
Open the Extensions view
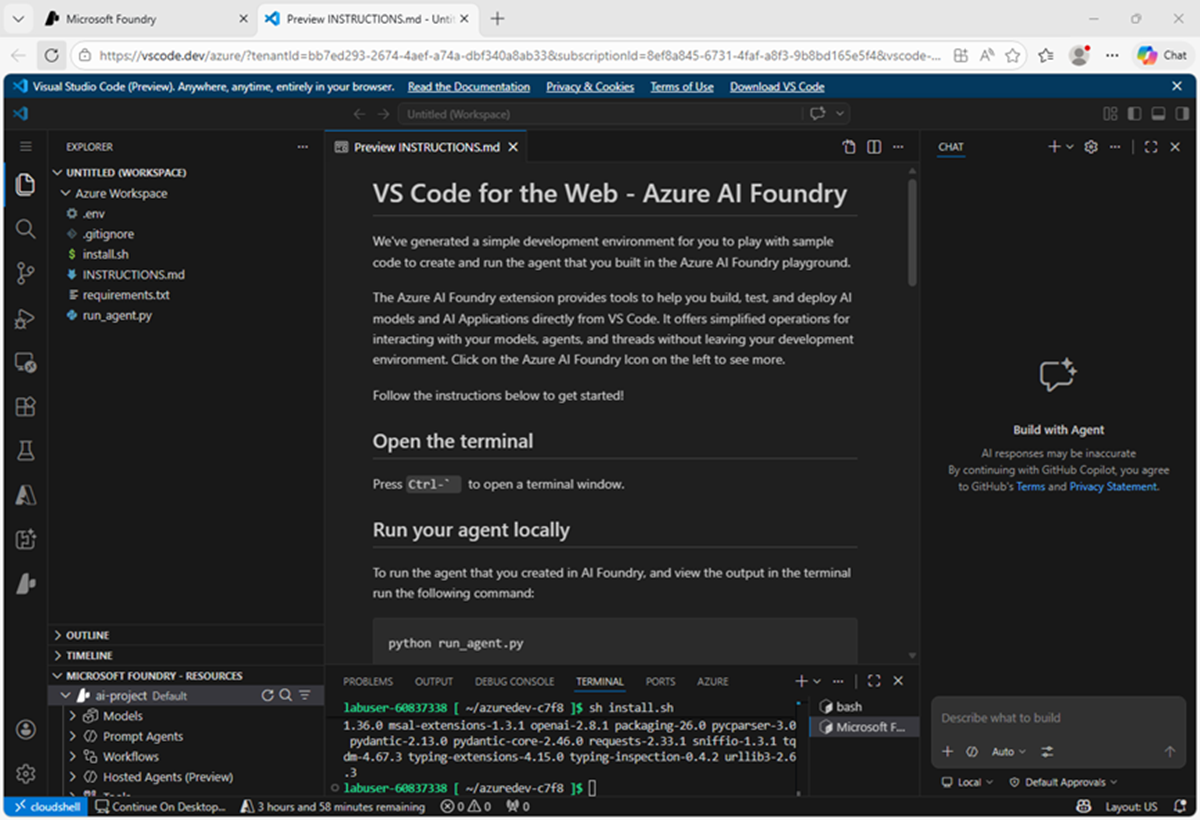[26, 407]
